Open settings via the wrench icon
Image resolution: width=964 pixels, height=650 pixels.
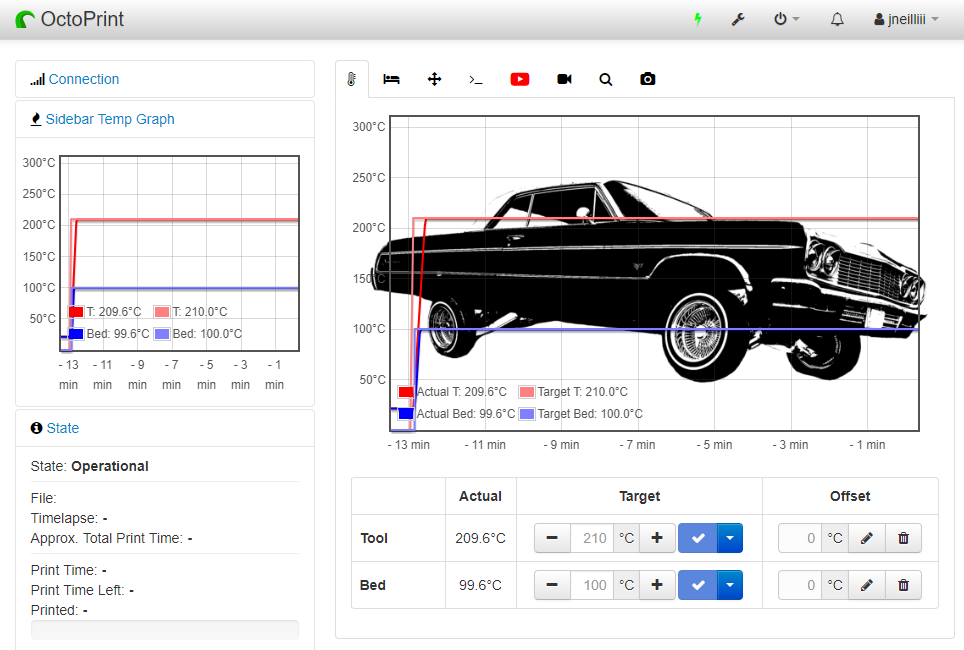tap(738, 19)
